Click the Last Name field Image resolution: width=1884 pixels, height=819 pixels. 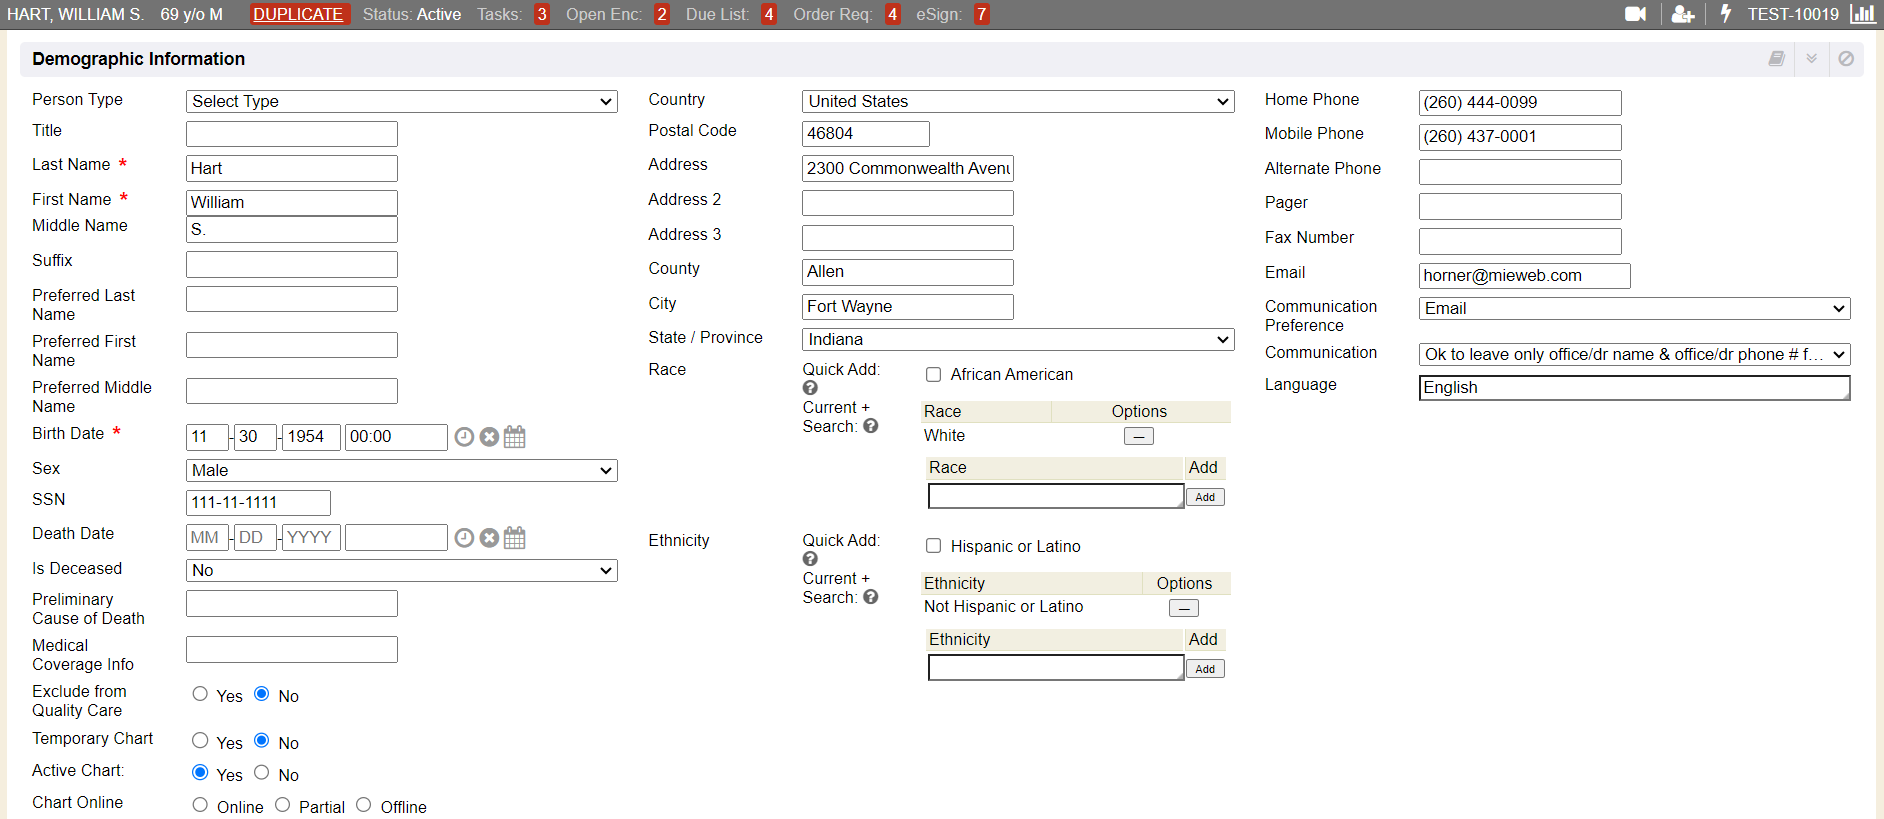pyautogui.click(x=292, y=168)
